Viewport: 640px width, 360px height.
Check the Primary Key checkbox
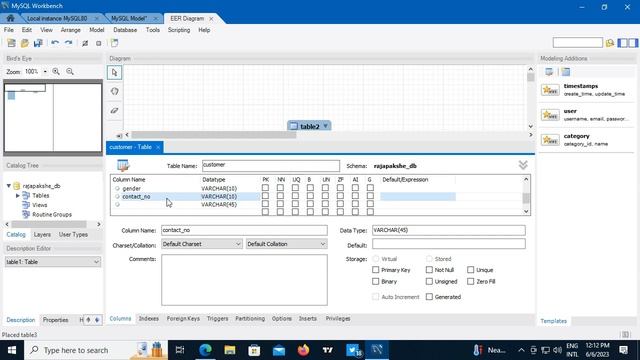click(x=376, y=270)
